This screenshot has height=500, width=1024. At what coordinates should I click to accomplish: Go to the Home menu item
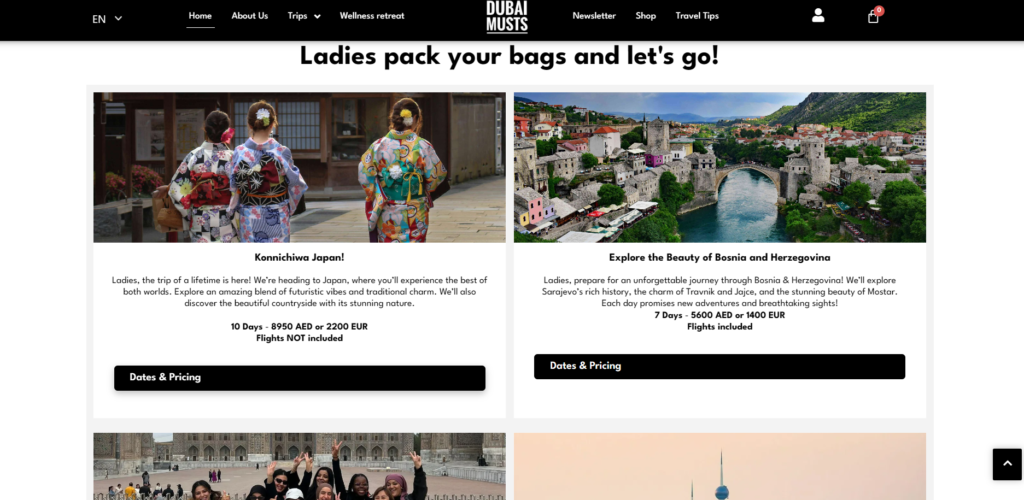click(200, 16)
